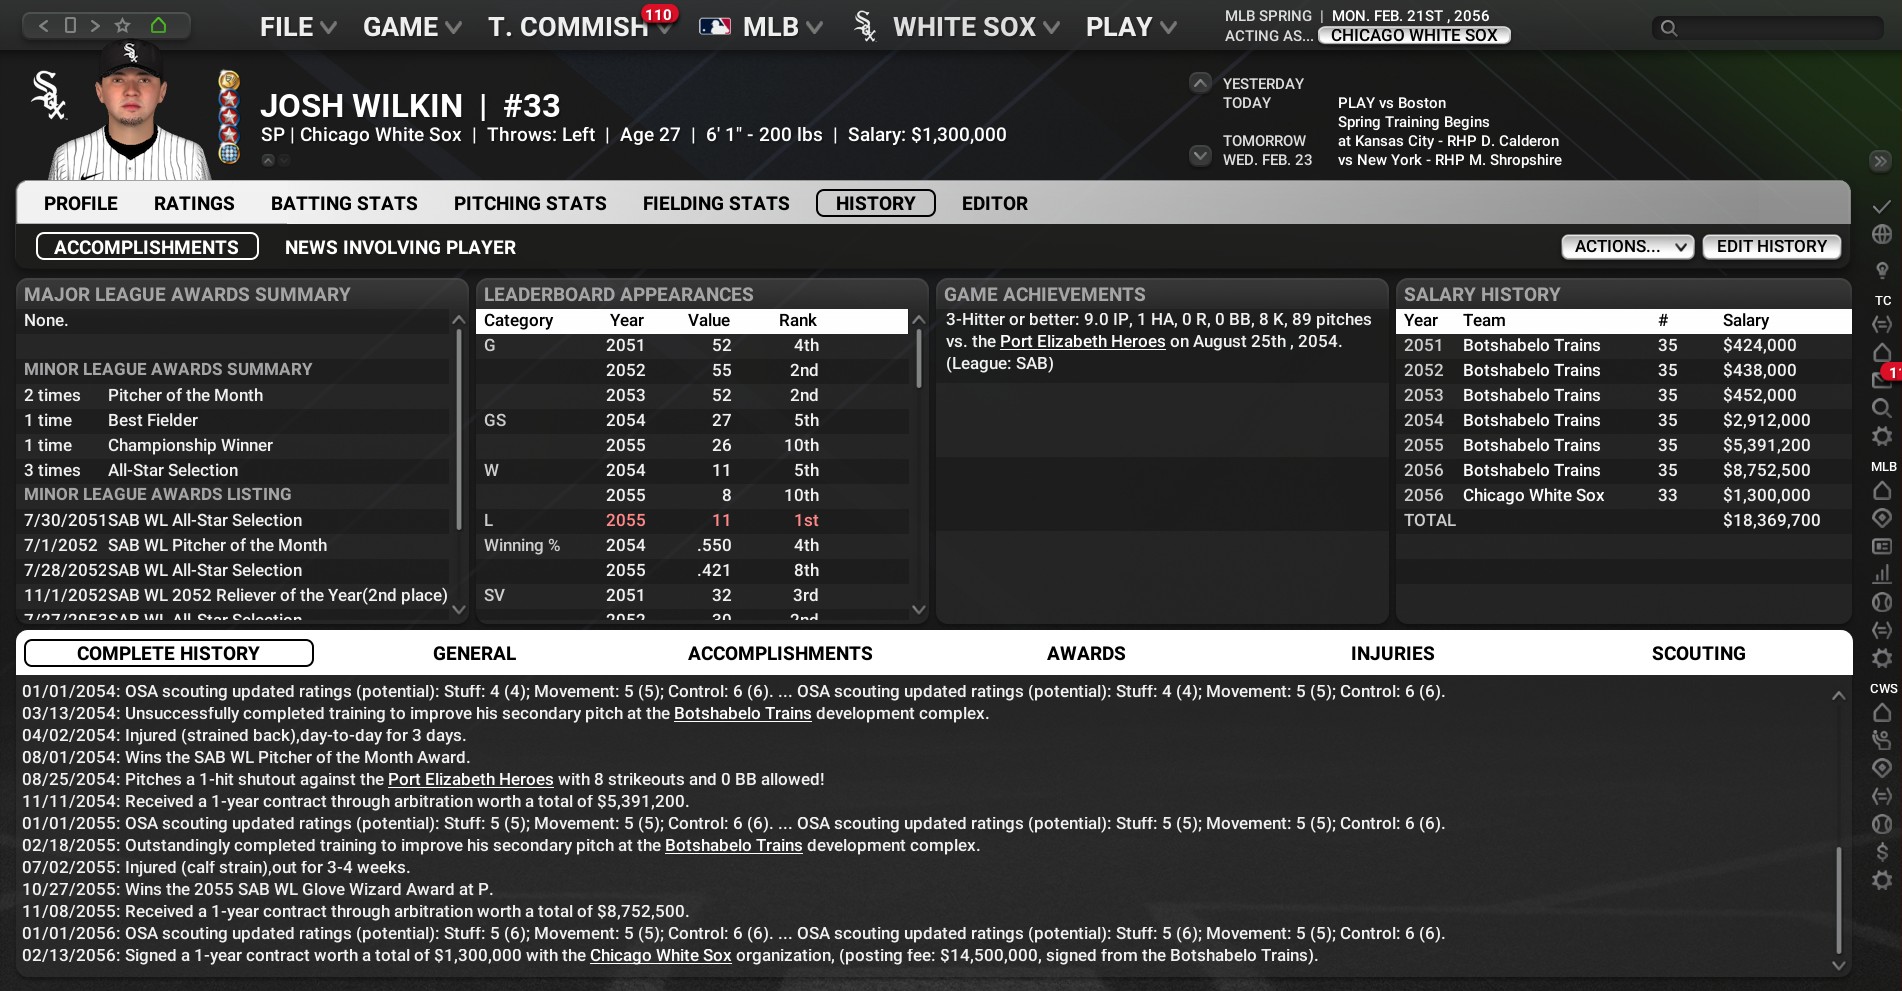Click the Rank column header in Leaderboard
Screen dimensions: 1902x991
click(x=798, y=320)
